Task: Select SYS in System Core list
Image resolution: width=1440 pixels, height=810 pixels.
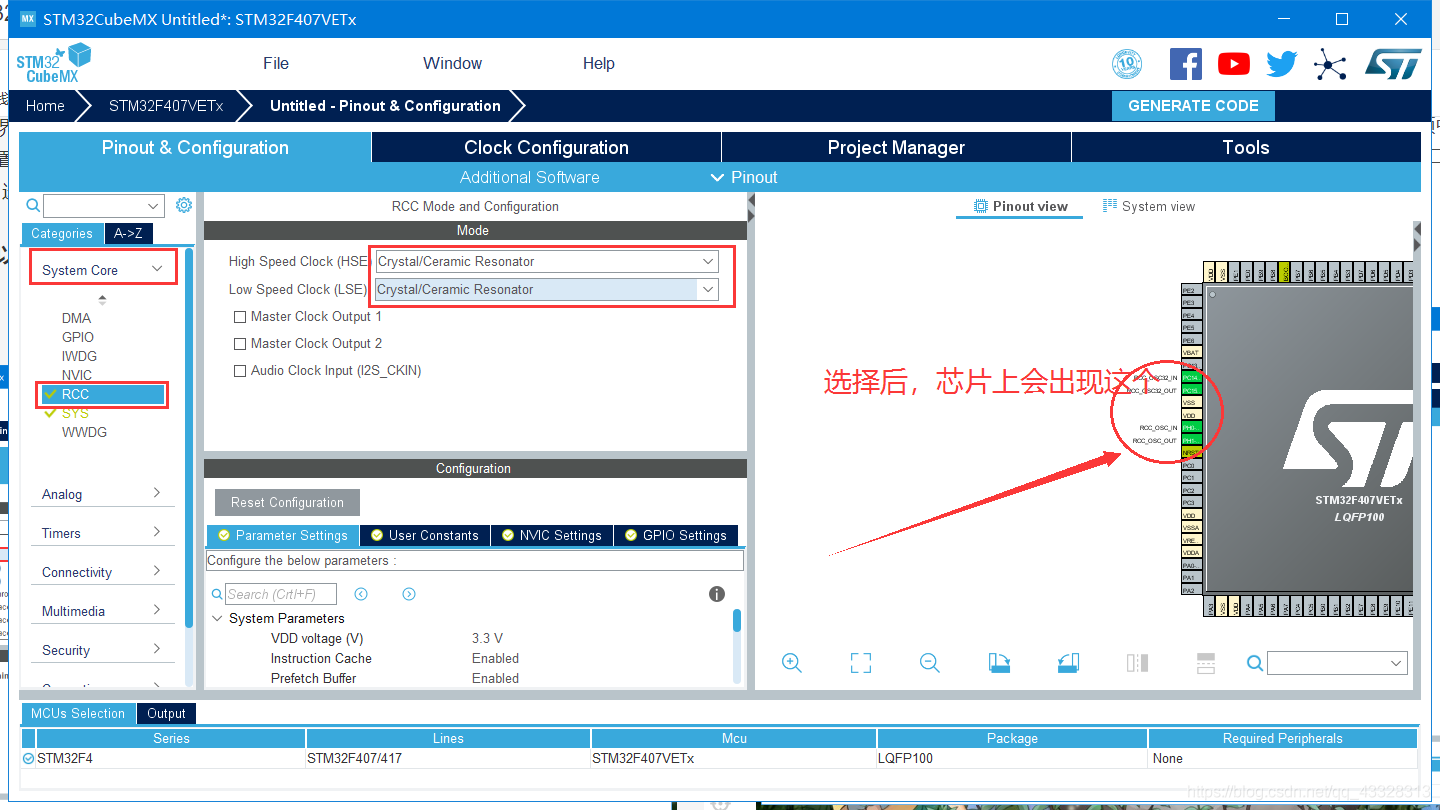Action: [75, 413]
